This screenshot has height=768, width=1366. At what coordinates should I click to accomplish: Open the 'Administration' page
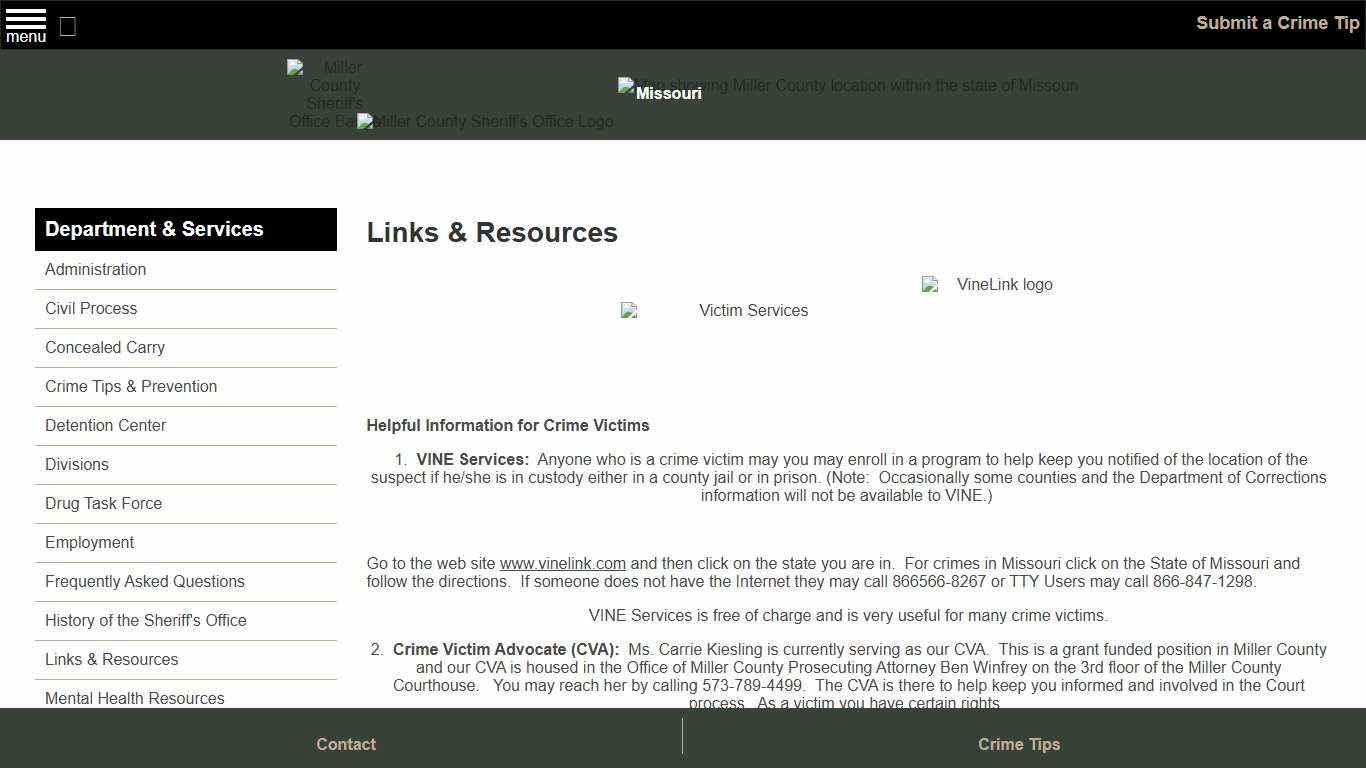pos(95,269)
